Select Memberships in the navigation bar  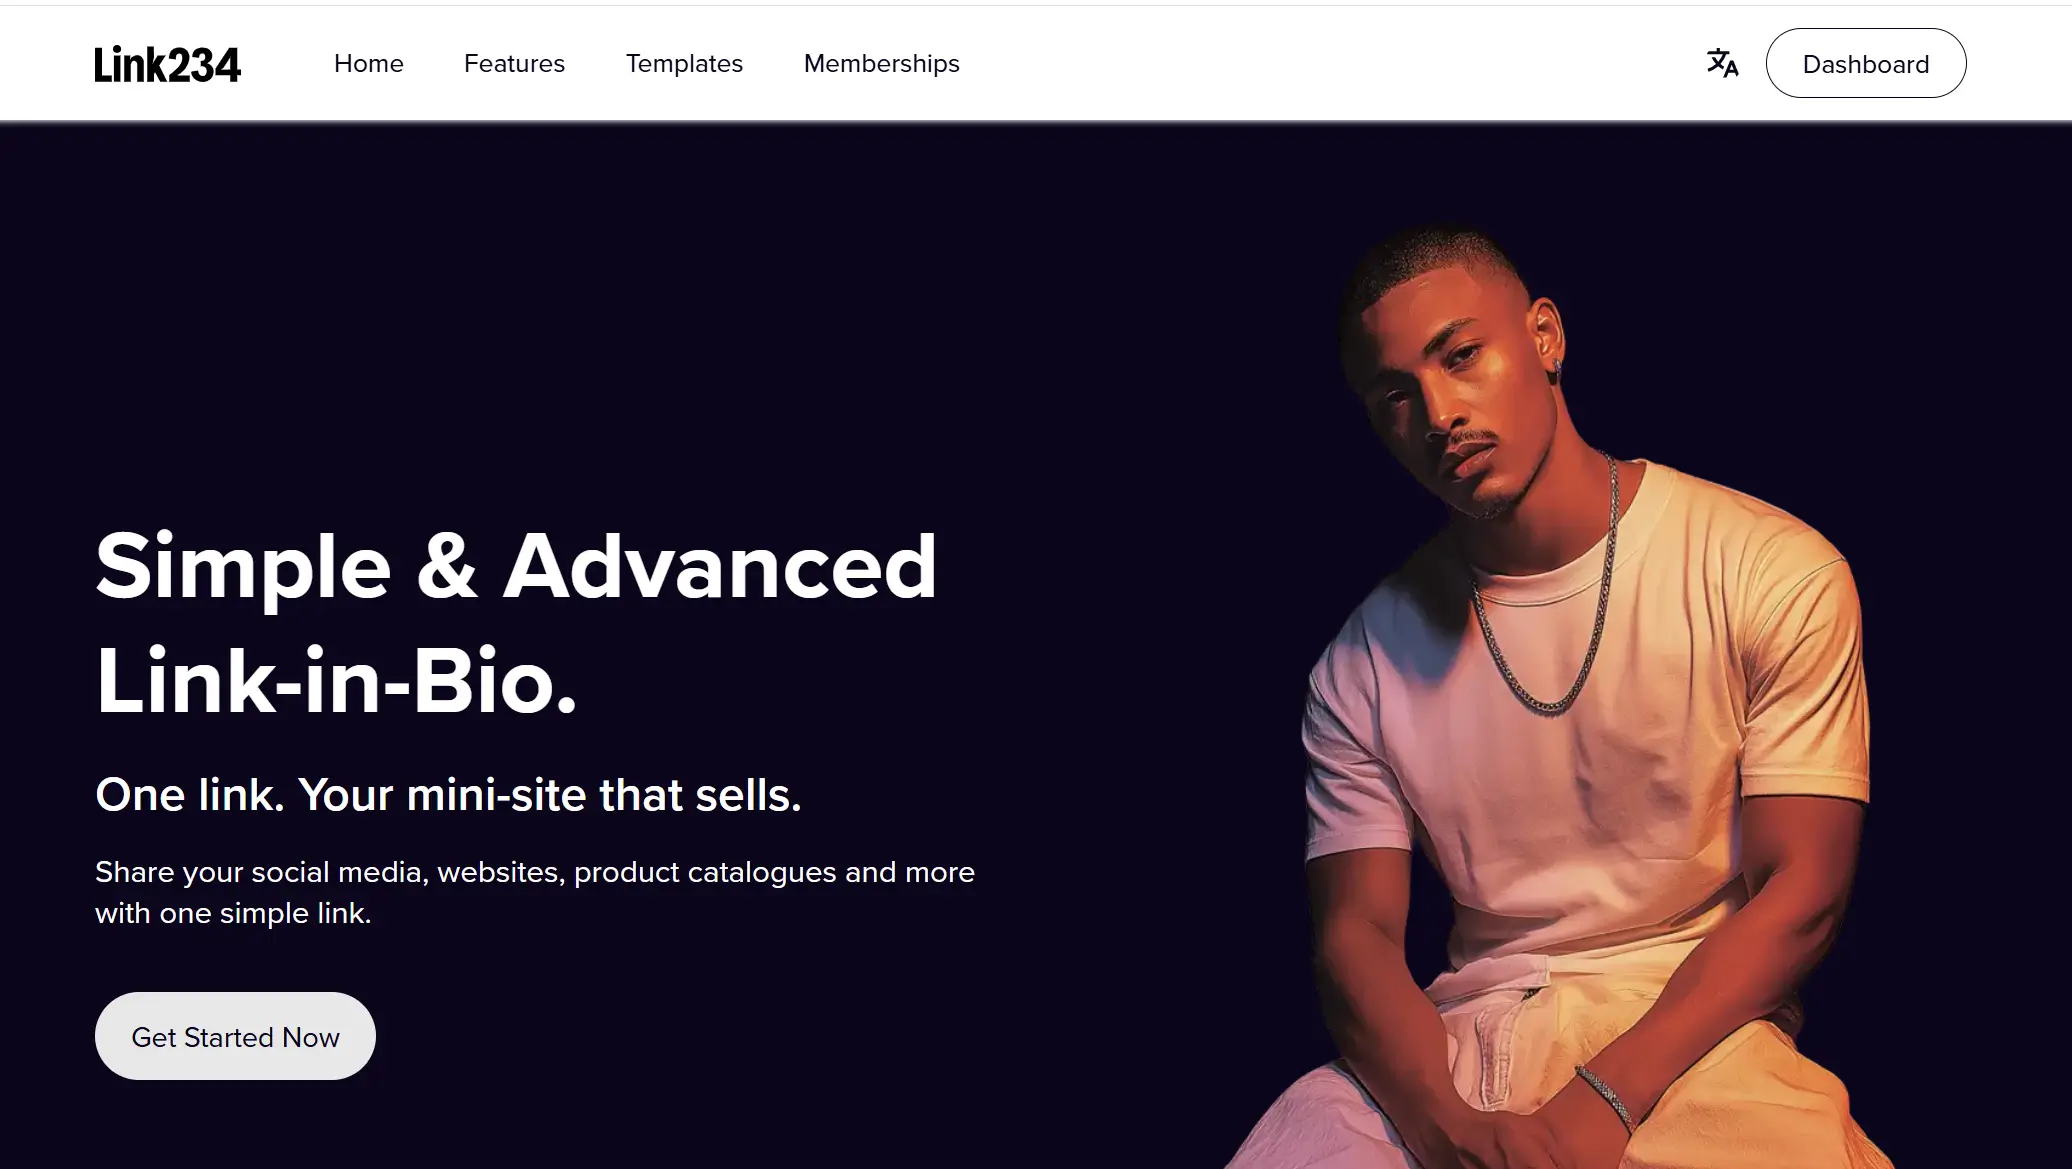tap(881, 64)
